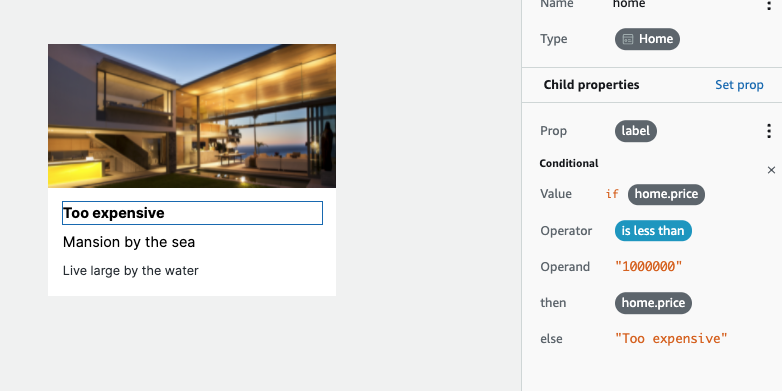Open the 'is less than' operator dropdown
782x391 pixels.
point(653,231)
